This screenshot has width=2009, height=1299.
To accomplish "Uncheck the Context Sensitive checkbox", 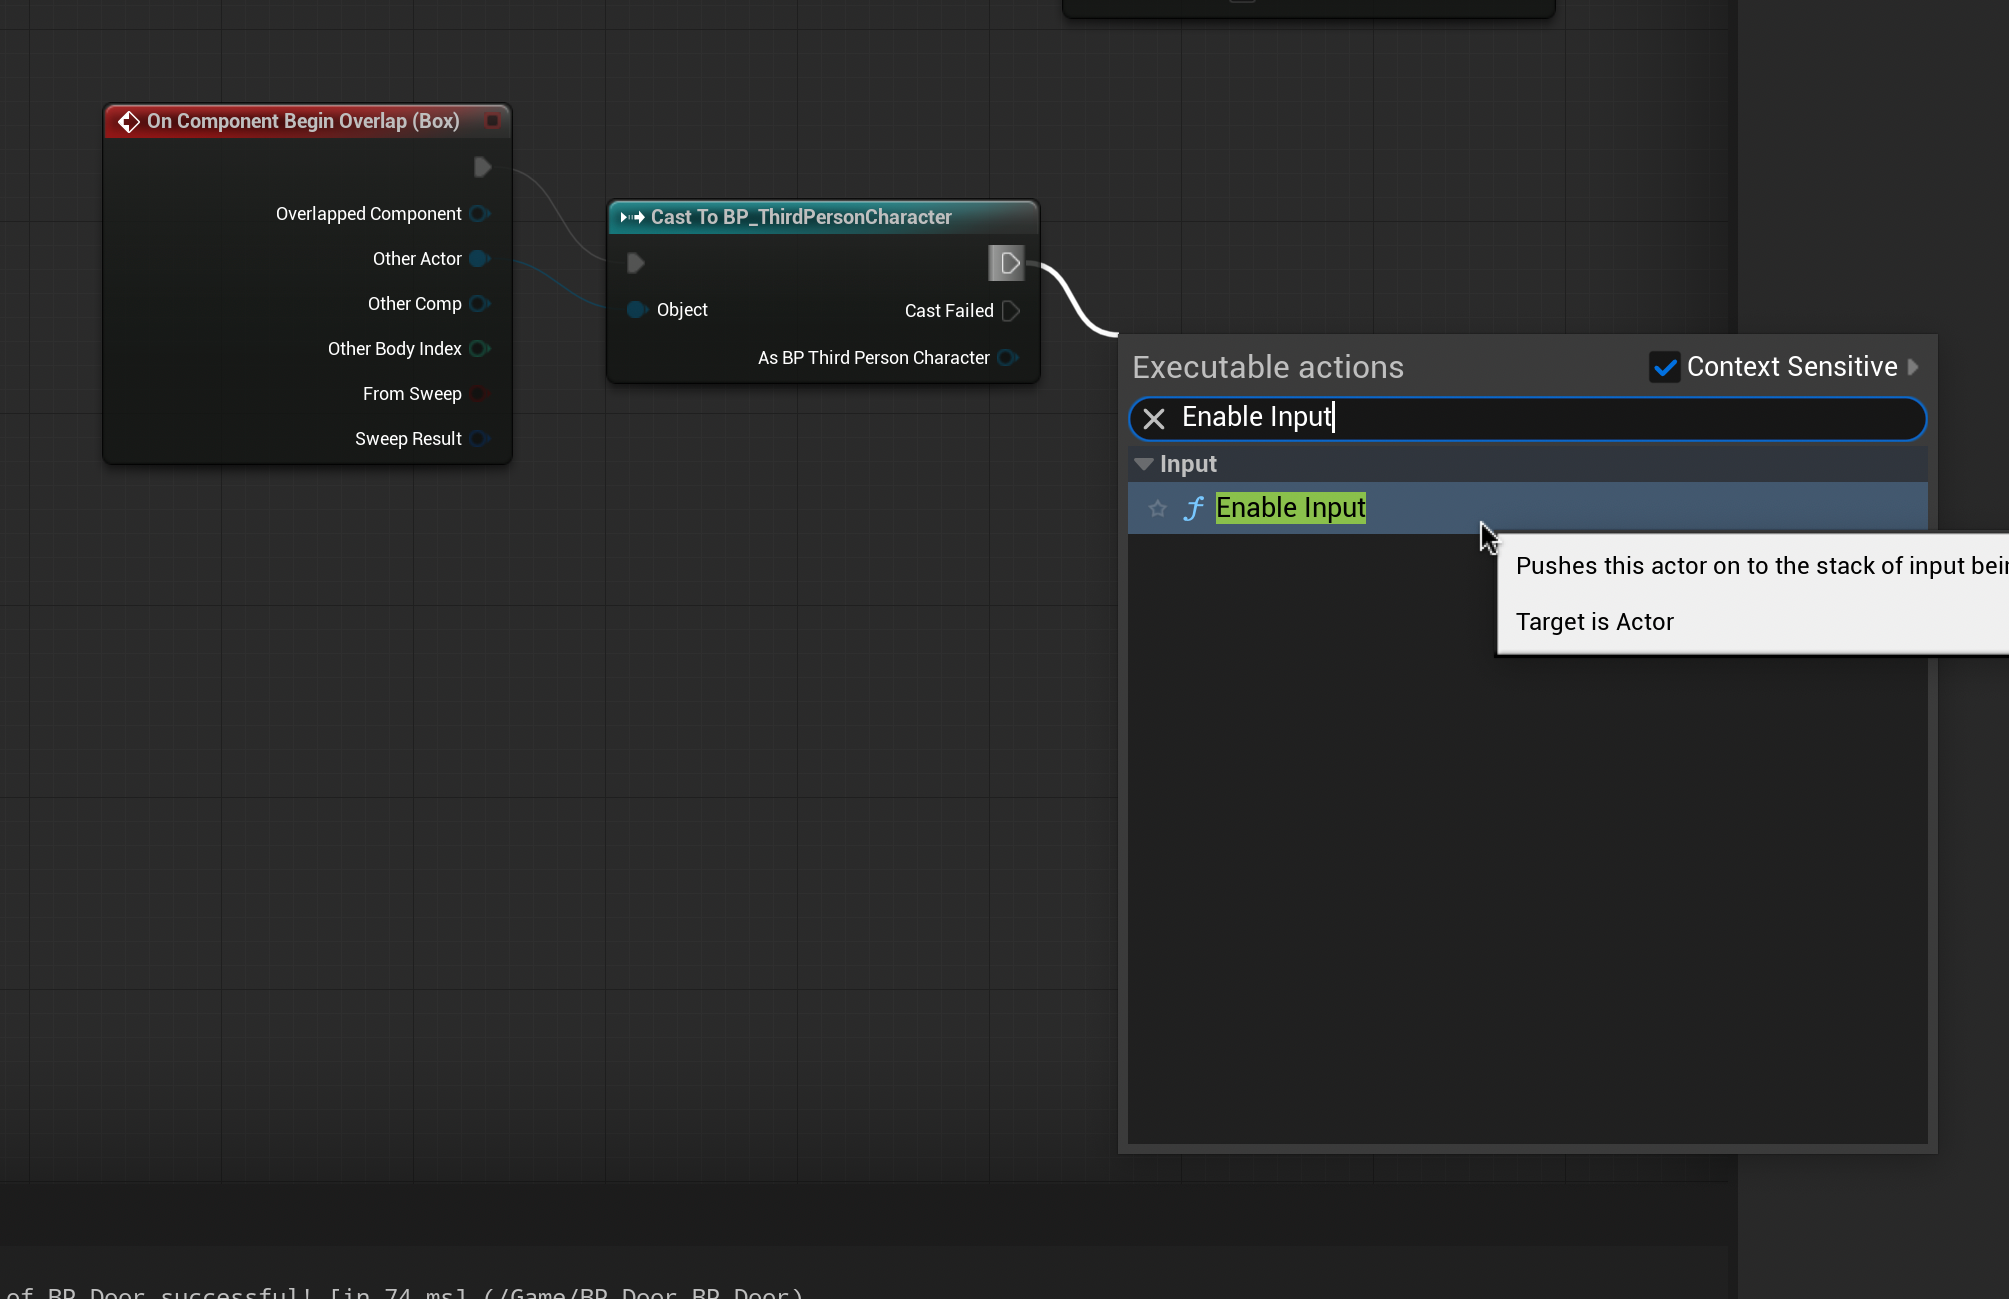I will 1664,367.
